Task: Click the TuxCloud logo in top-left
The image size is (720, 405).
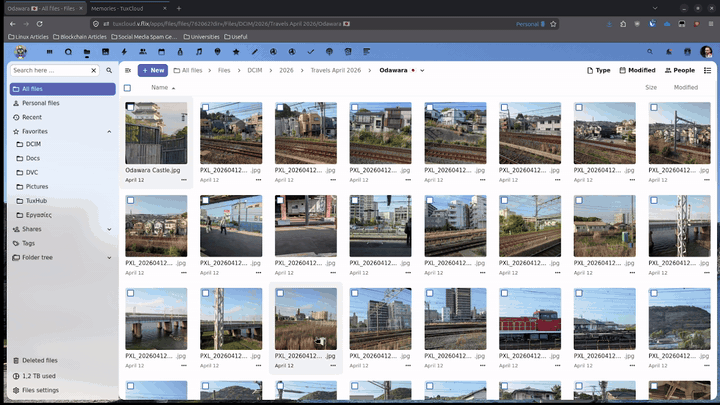Action: point(21,52)
